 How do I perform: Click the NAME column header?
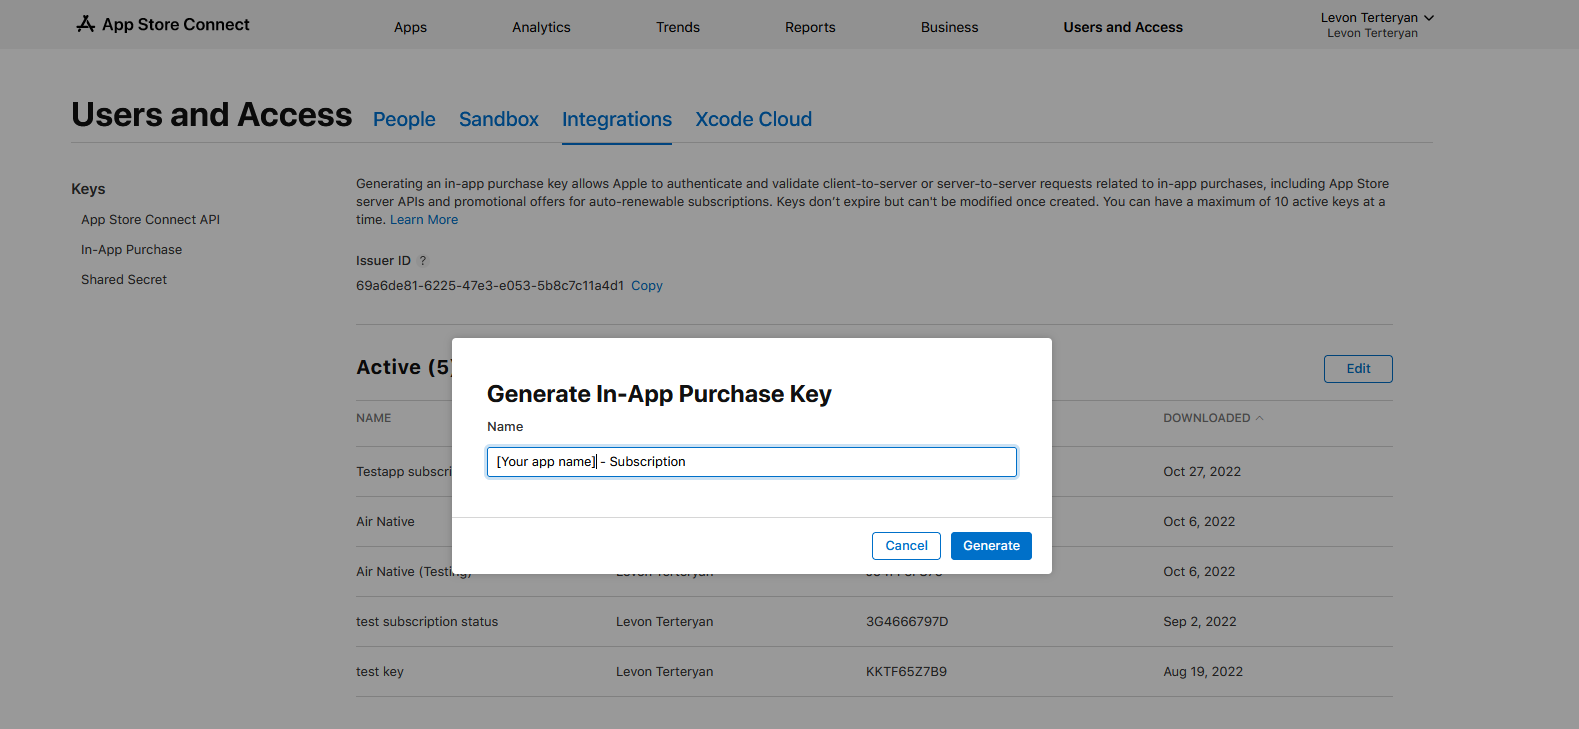tap(374, 418)
